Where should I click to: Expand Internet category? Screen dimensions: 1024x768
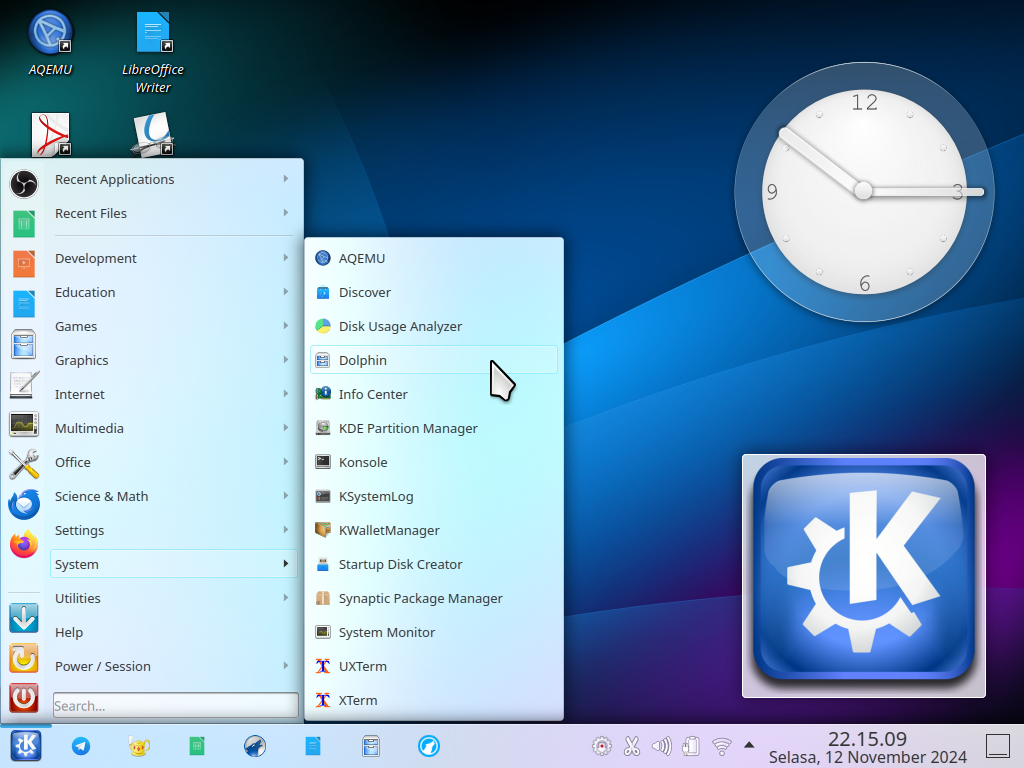point(174,394)
